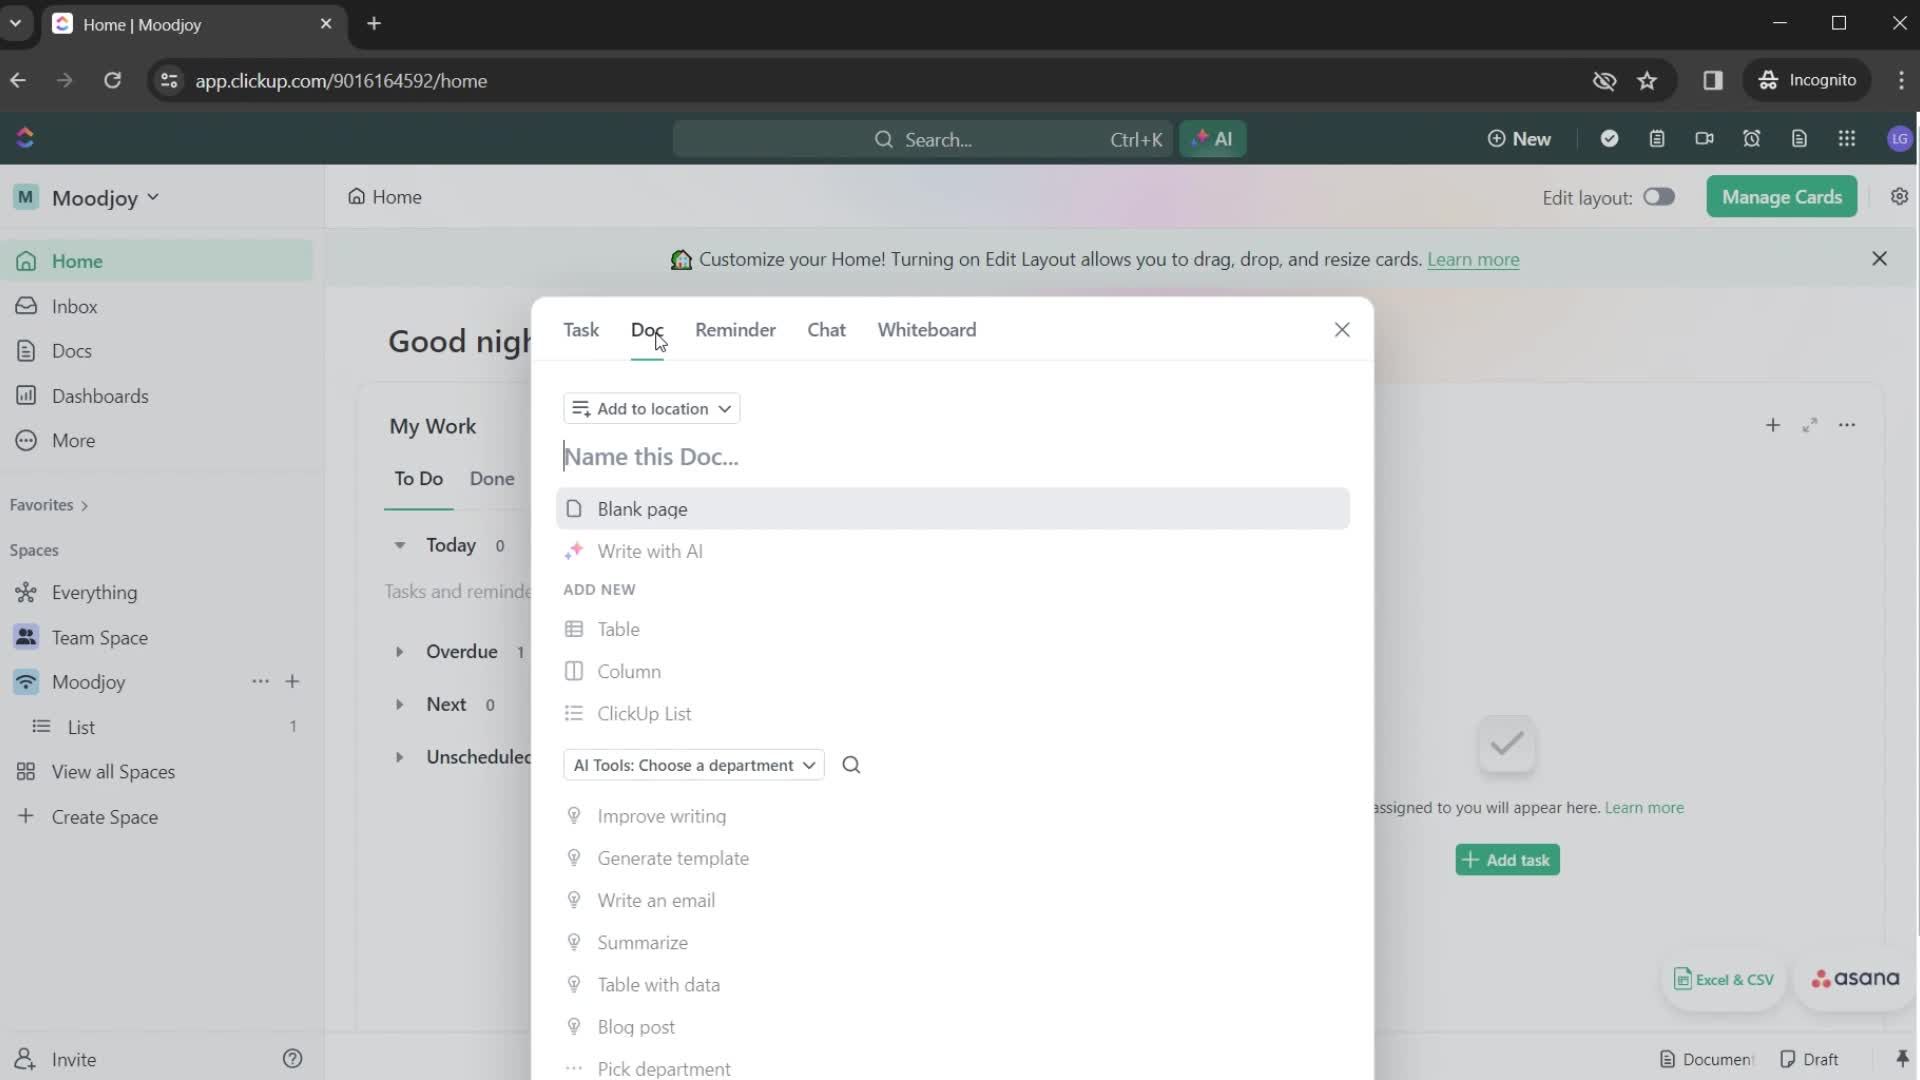Click the Table insert icon
1920x1080 pixels.
pyautogui.click(x=574, y=629)
